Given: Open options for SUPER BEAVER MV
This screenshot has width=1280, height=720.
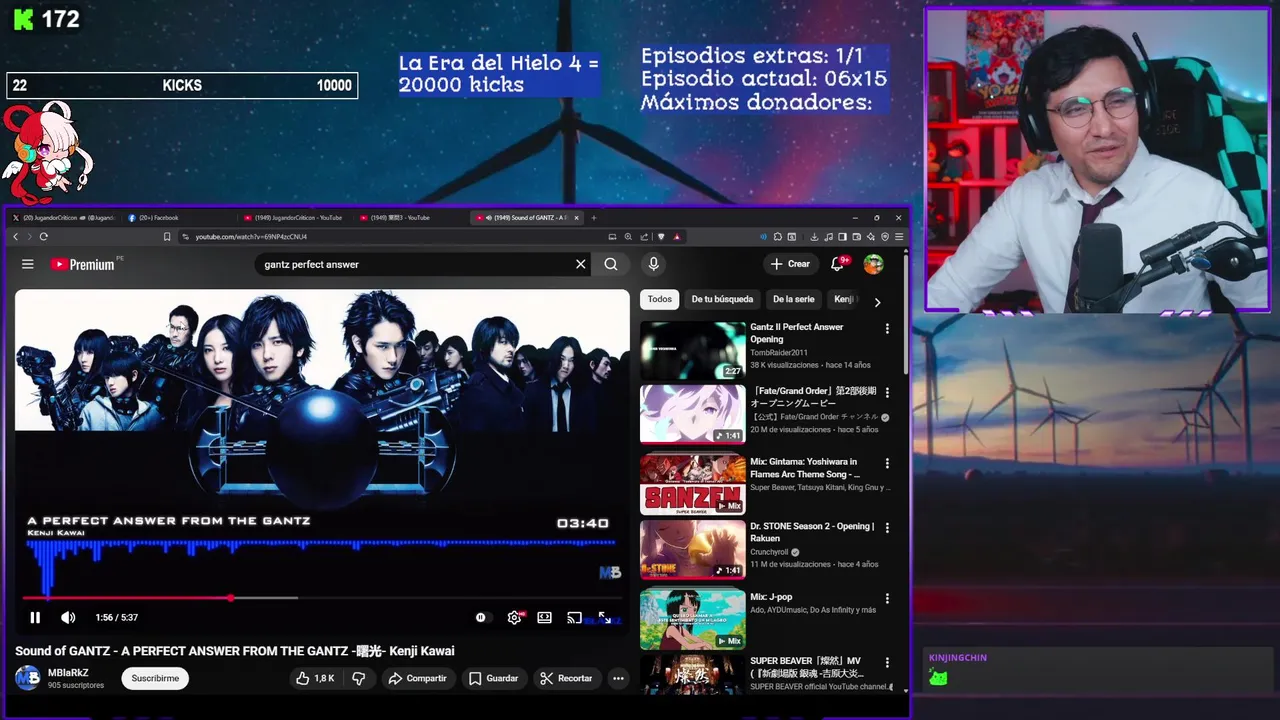Looking at the screenshot, I should (887, 662).
